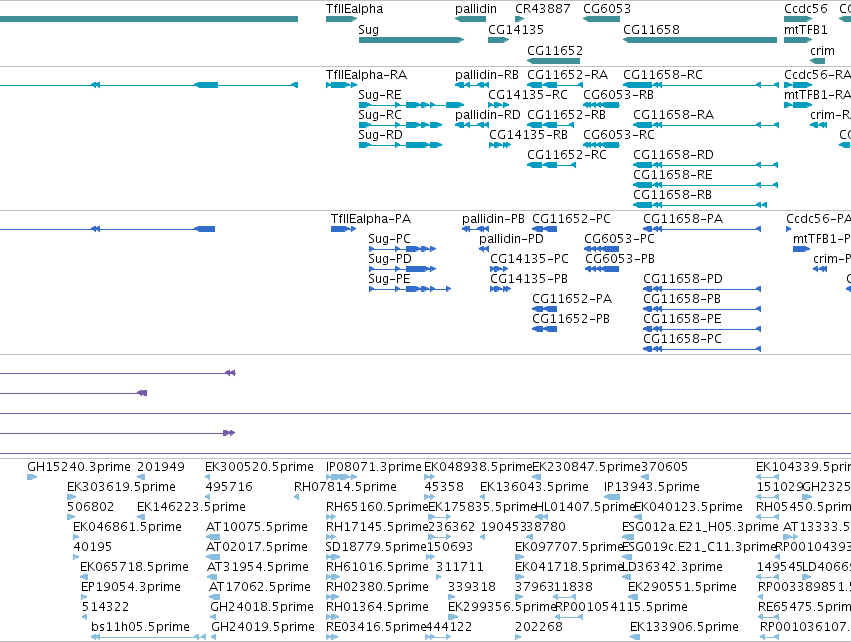The height and width of the screenshot is (642, 851).
Task: Click the Sug gene label
Action: coord(369,30)
